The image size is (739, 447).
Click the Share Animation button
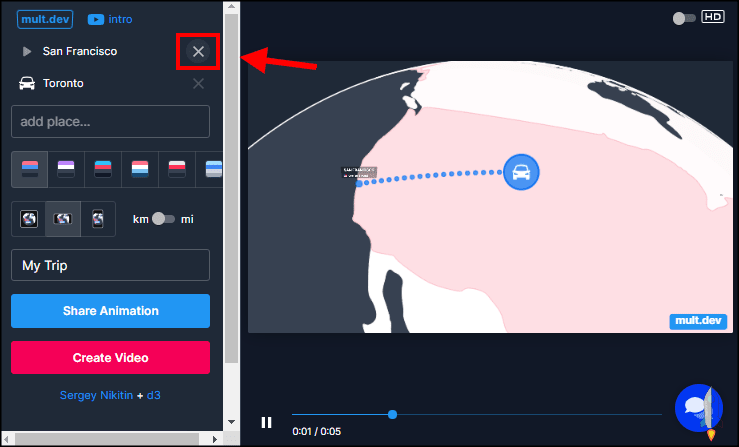pos(110,311)
